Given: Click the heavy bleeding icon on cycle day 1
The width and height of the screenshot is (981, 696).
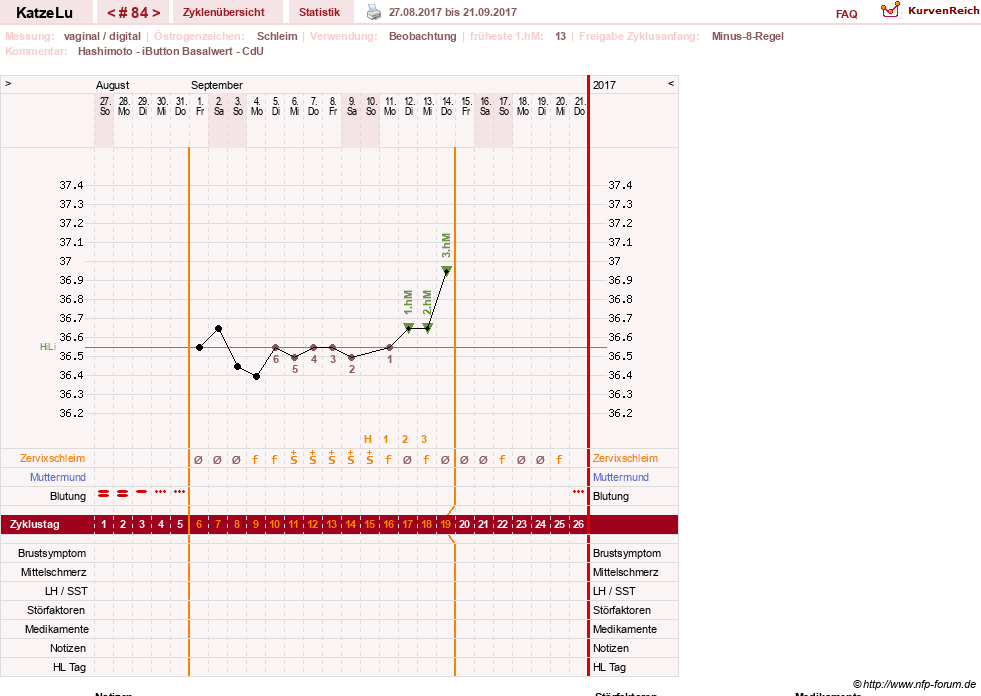Looking at the screenshot, I should coord(104,493).
